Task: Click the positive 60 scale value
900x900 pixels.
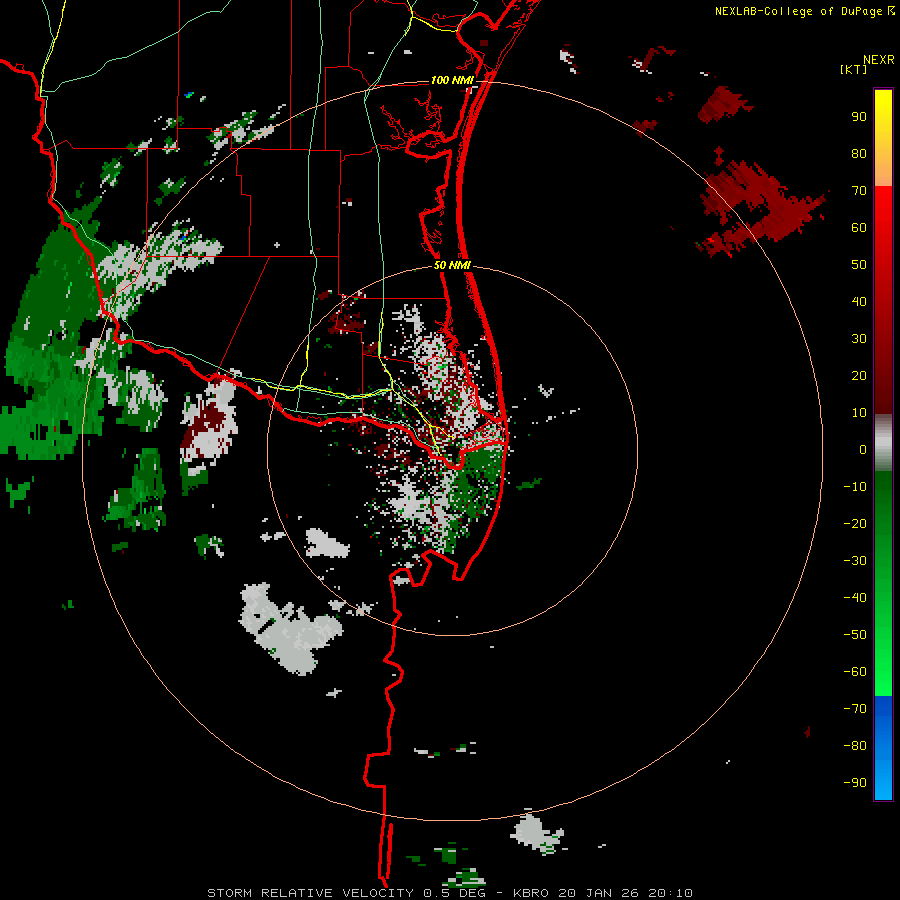Action: (x=859, y=228)
